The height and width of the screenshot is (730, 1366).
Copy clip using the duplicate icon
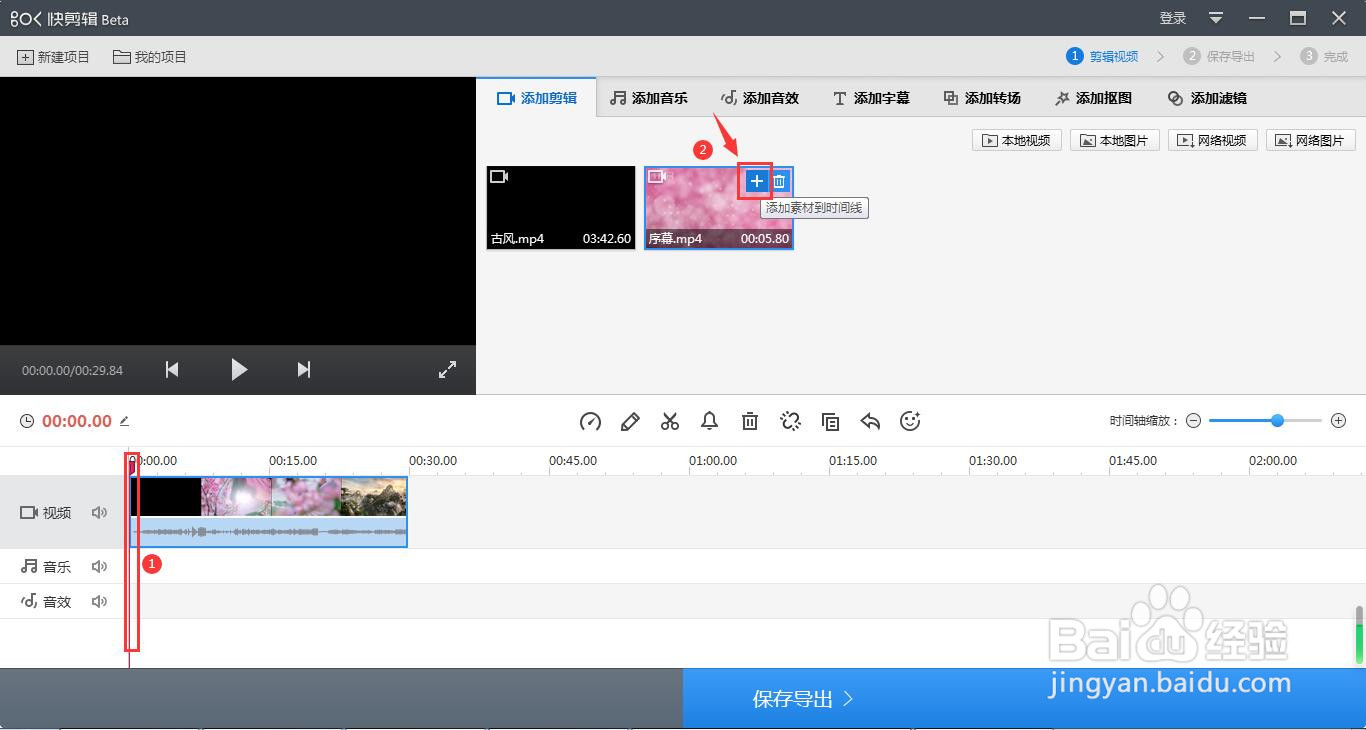[x=830, y=422]
